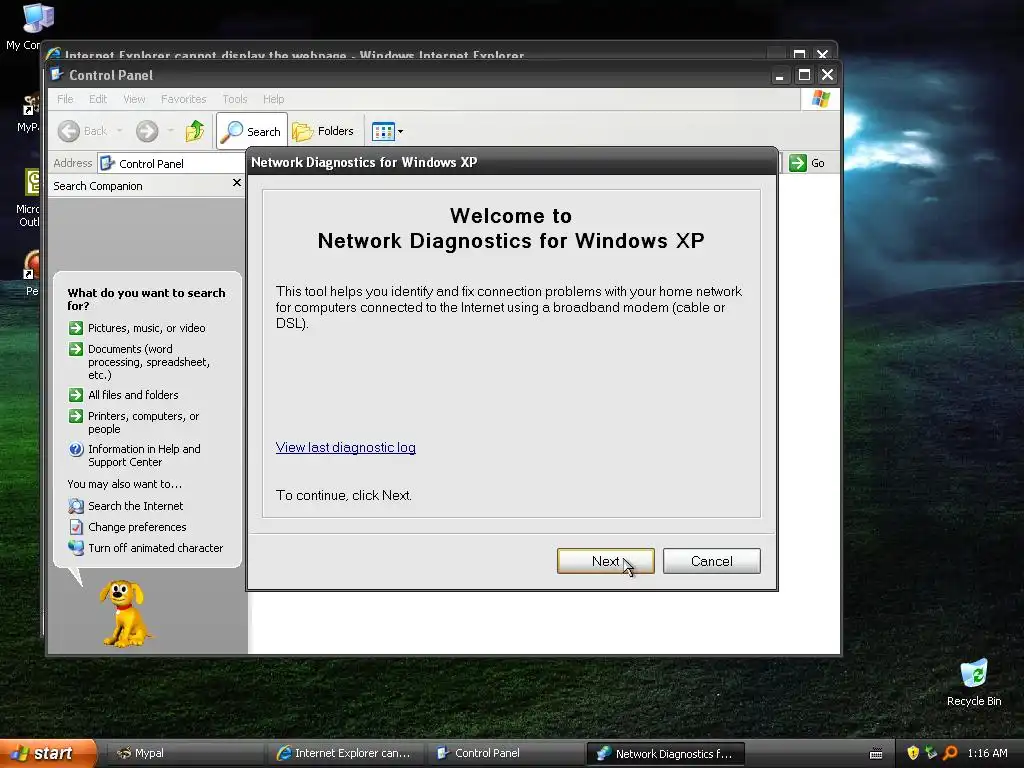Image resolution: width=1024 pixels, height=768 pixels.
Task: Open the Views dropdown in toolbar
Action: click(387, 131)
